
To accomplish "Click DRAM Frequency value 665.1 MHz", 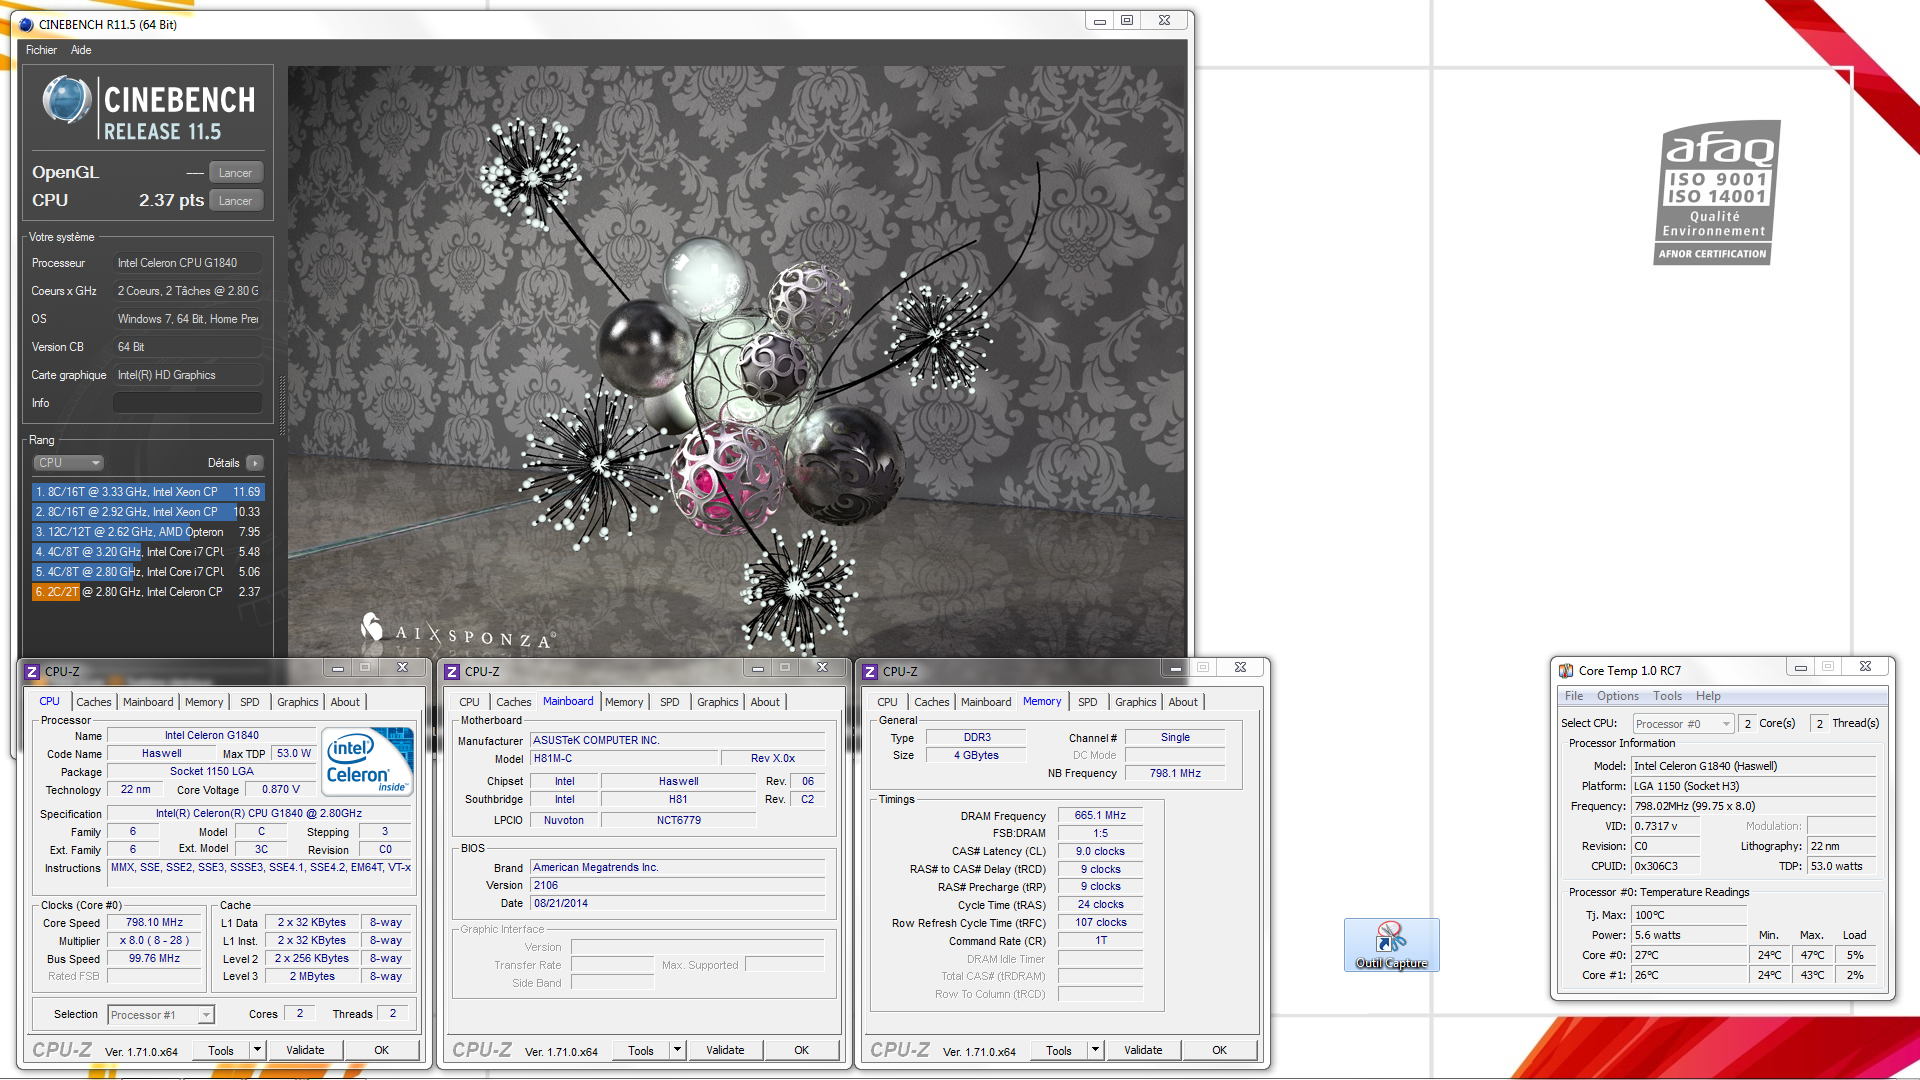I will tap(1100, 816).
